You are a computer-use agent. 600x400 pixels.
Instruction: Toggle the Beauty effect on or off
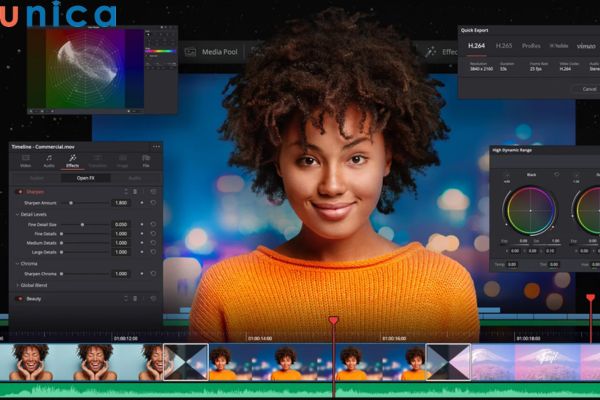click(20, 299)
